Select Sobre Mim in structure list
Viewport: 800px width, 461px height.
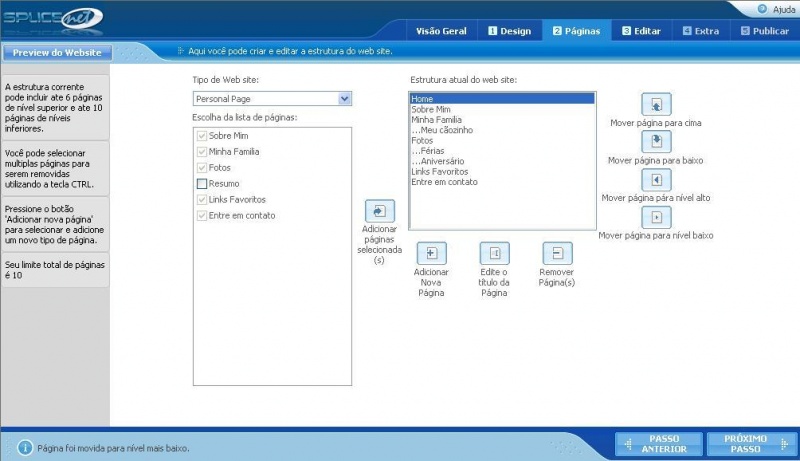[503, 109]
